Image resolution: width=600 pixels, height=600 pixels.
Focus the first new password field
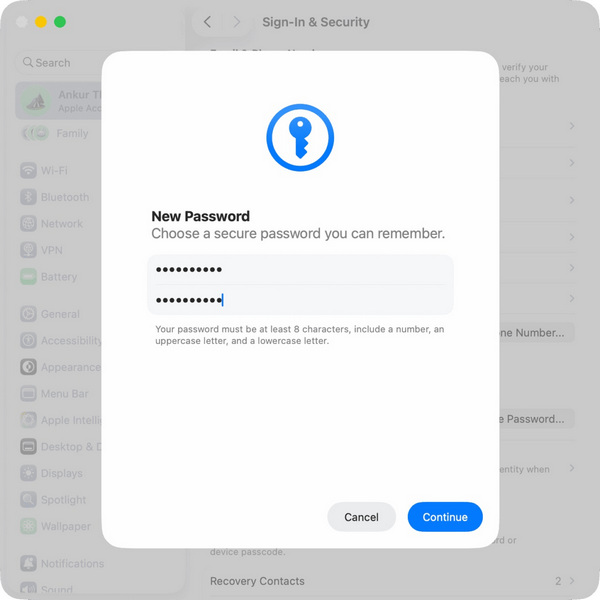pos(300,269)
